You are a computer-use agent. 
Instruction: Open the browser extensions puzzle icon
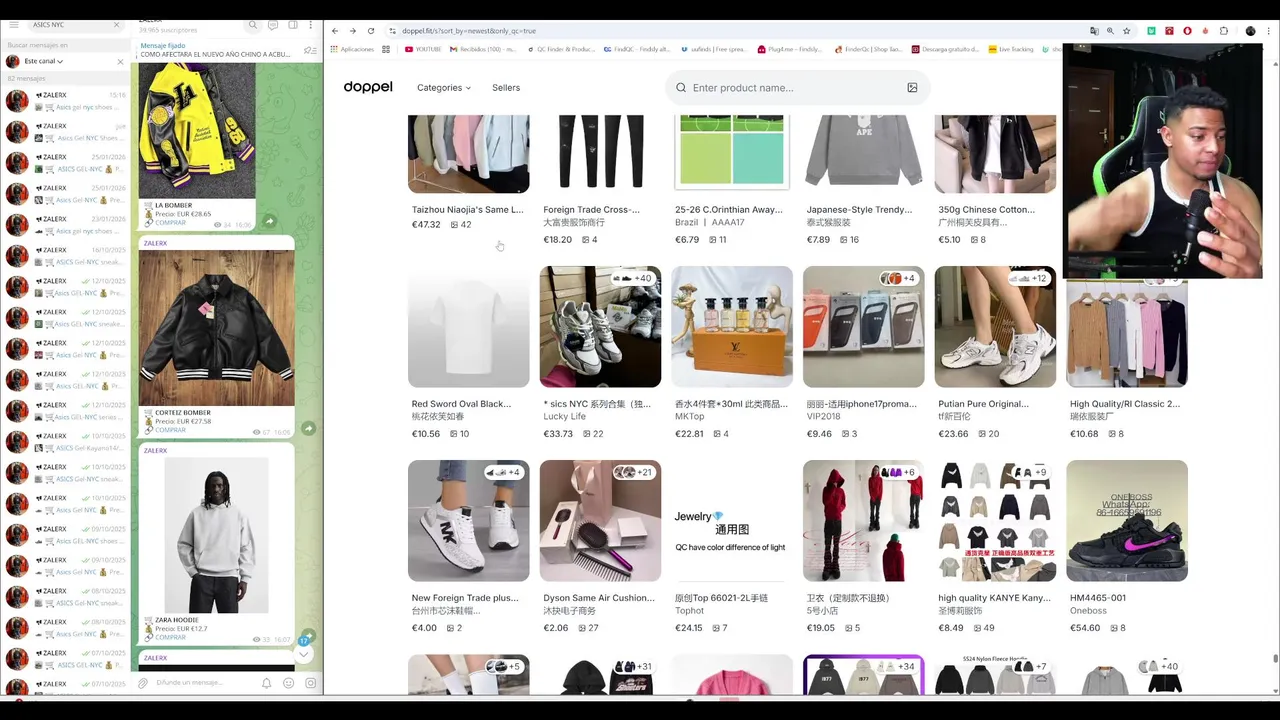pos(1223,31)
